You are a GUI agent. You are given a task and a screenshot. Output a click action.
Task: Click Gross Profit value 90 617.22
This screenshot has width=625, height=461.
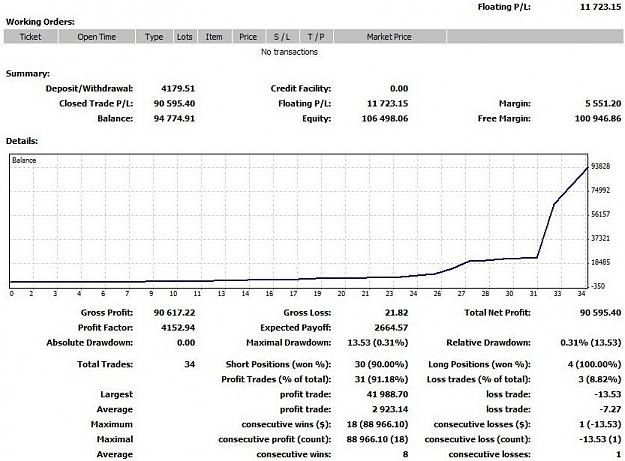[174, 313]
